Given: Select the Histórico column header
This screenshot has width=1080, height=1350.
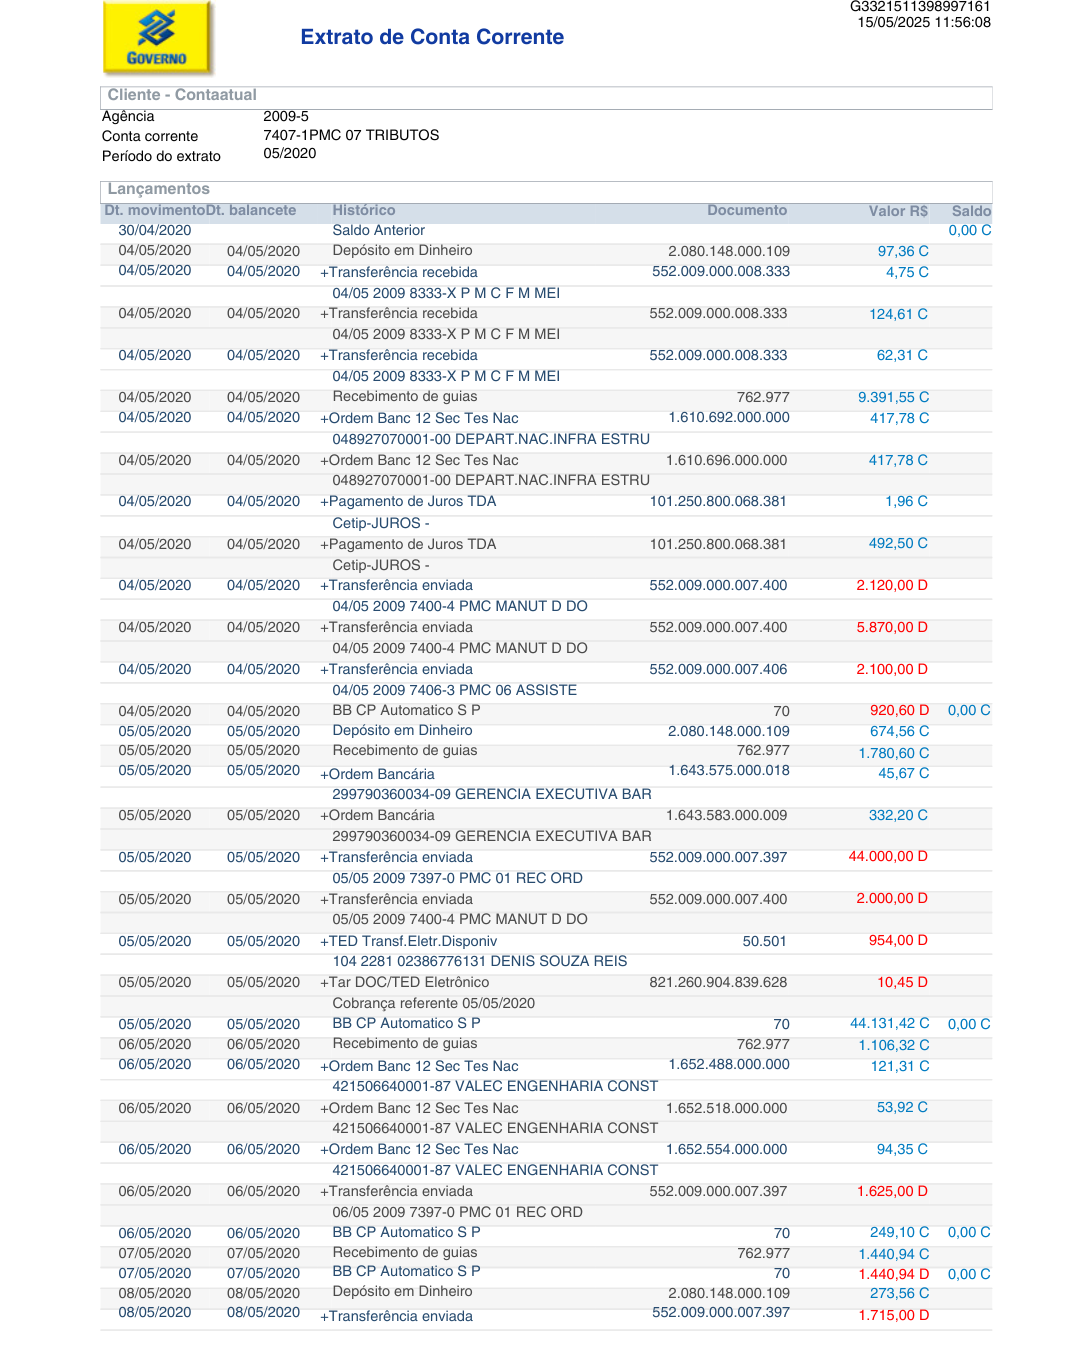Looking at the screenshot, I should 364,210.
